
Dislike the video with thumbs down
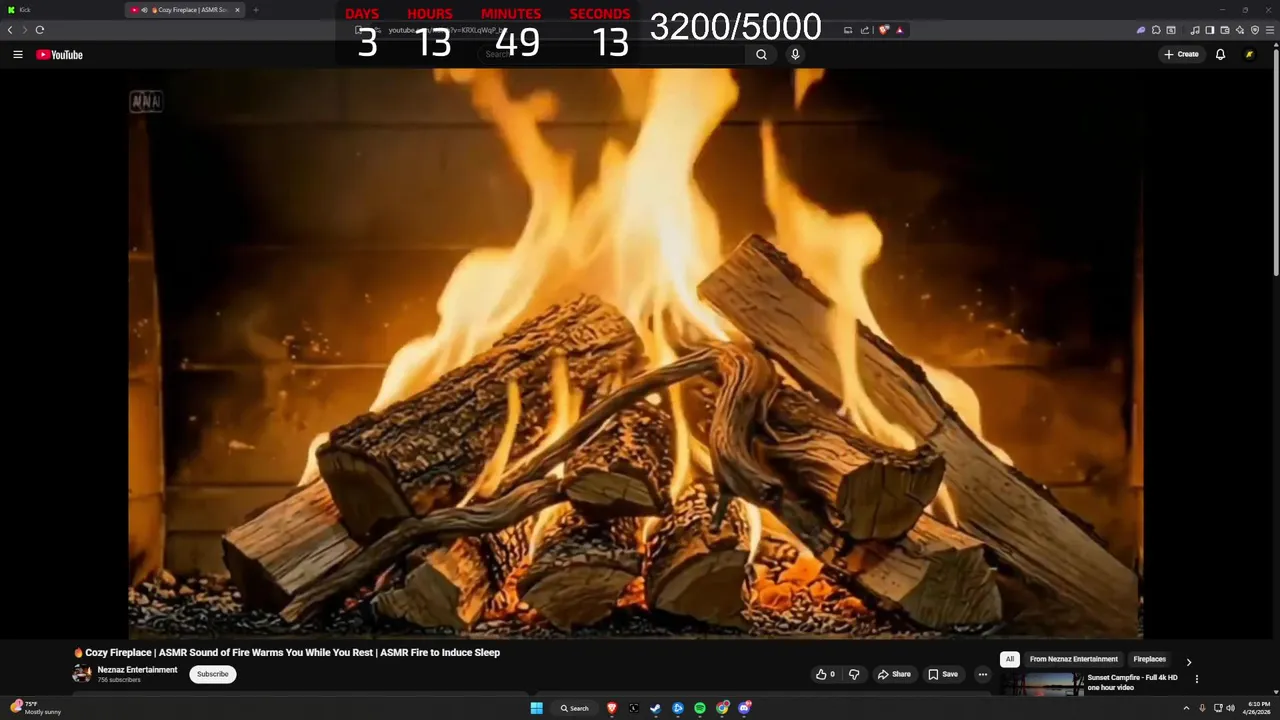(854, 674)
